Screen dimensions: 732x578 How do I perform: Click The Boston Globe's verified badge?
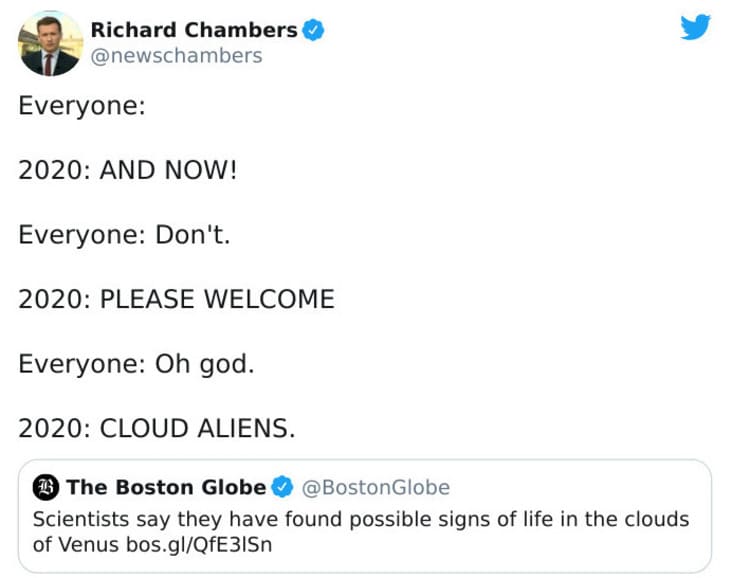[x=282, y=488]
